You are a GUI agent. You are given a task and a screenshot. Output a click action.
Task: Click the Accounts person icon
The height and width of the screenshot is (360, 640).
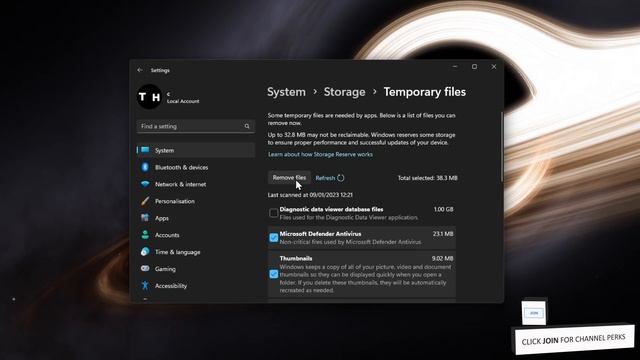click(x=145, y=235)
